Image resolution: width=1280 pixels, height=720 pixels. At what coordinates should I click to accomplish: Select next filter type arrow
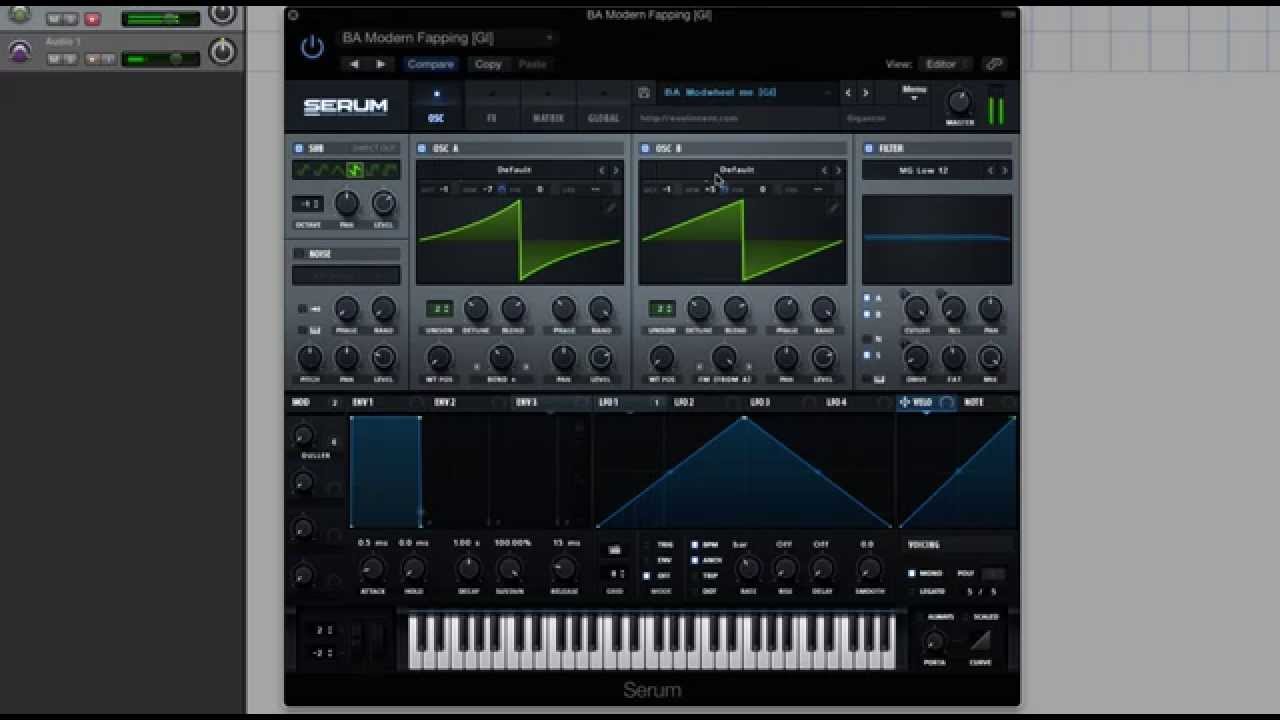click(x=1004, y=170)
